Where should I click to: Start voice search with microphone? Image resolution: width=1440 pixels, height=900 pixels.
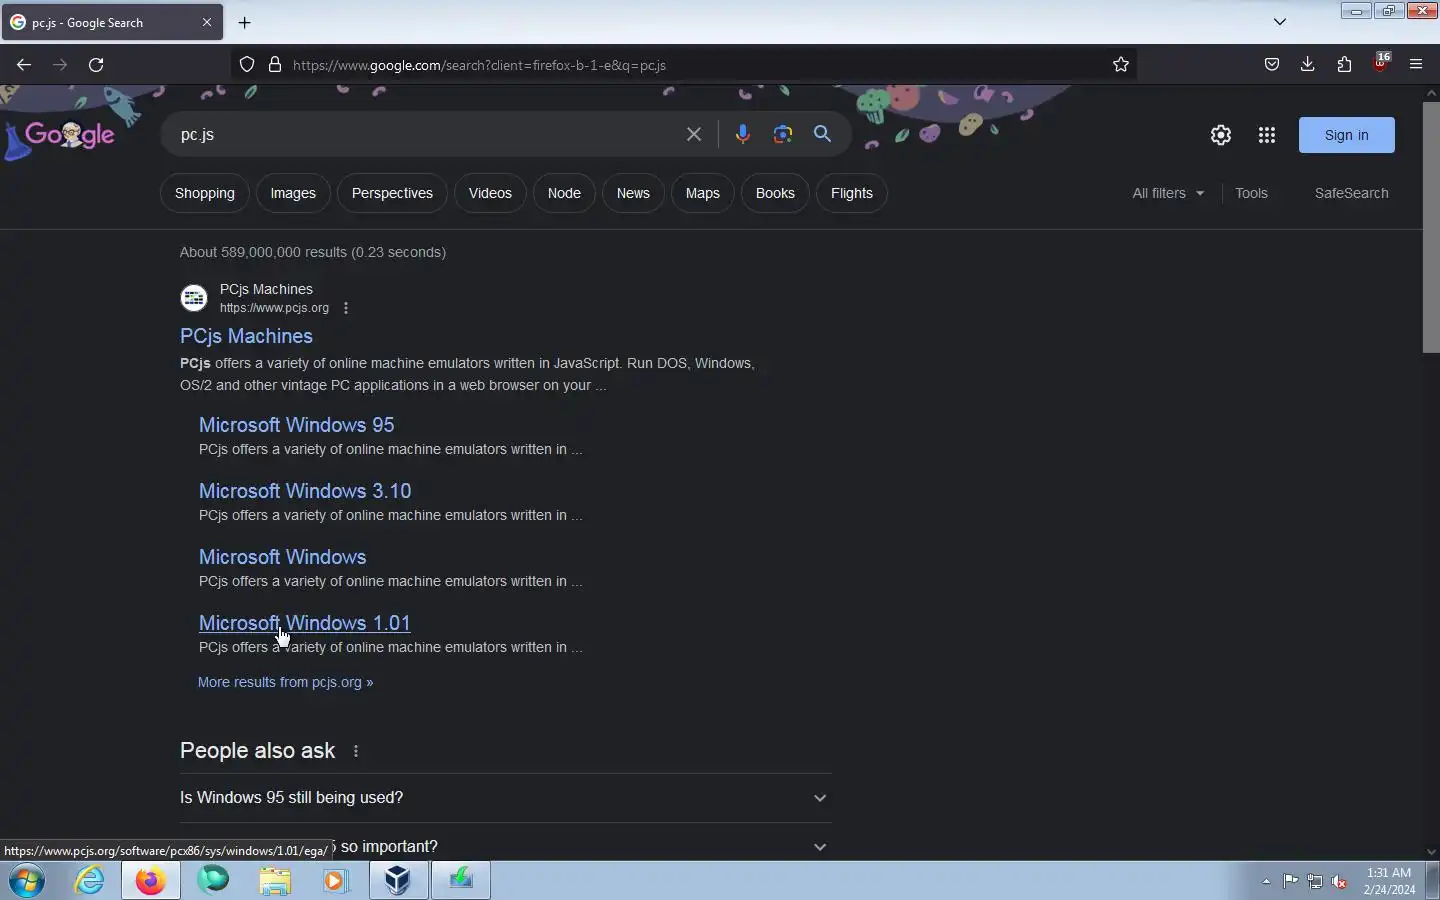[743, 134]
